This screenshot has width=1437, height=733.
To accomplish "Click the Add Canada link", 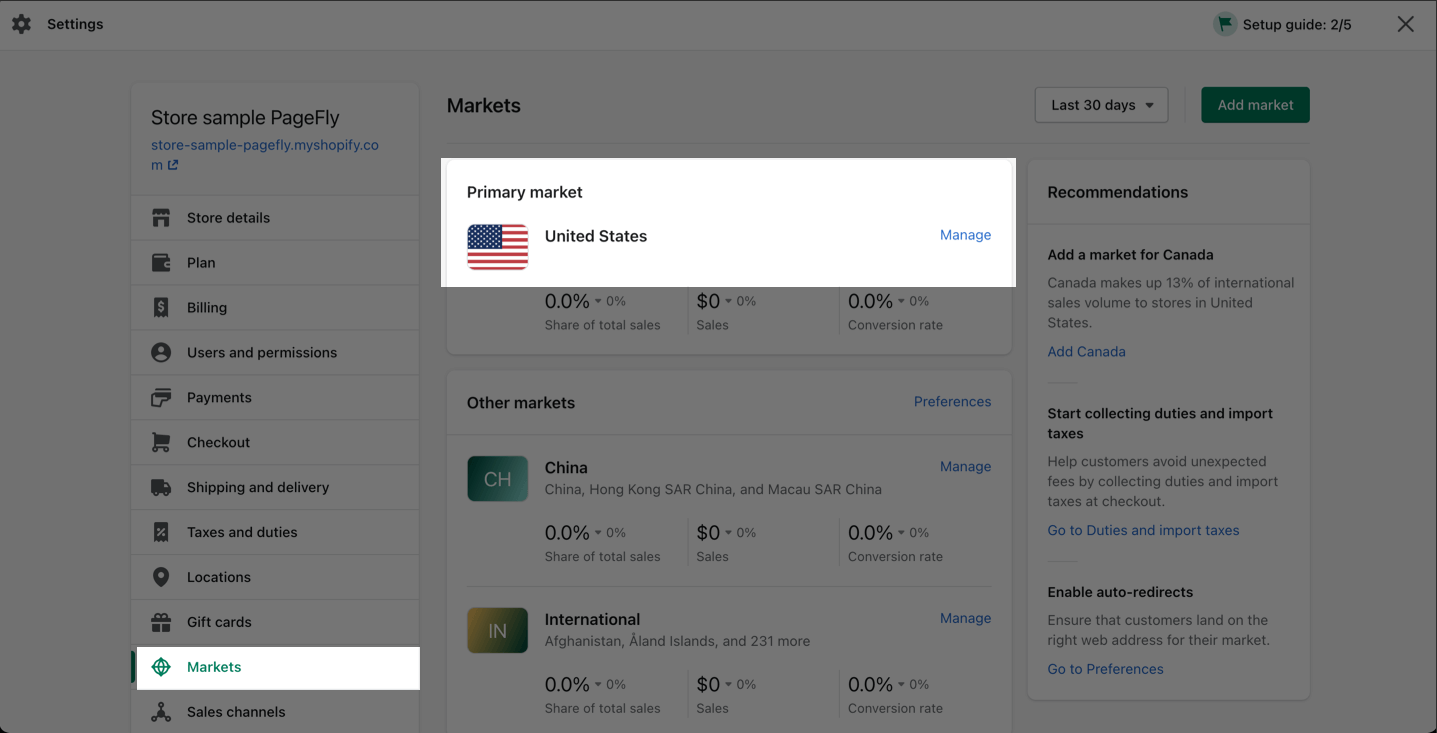I will [x=1086, y=352].
